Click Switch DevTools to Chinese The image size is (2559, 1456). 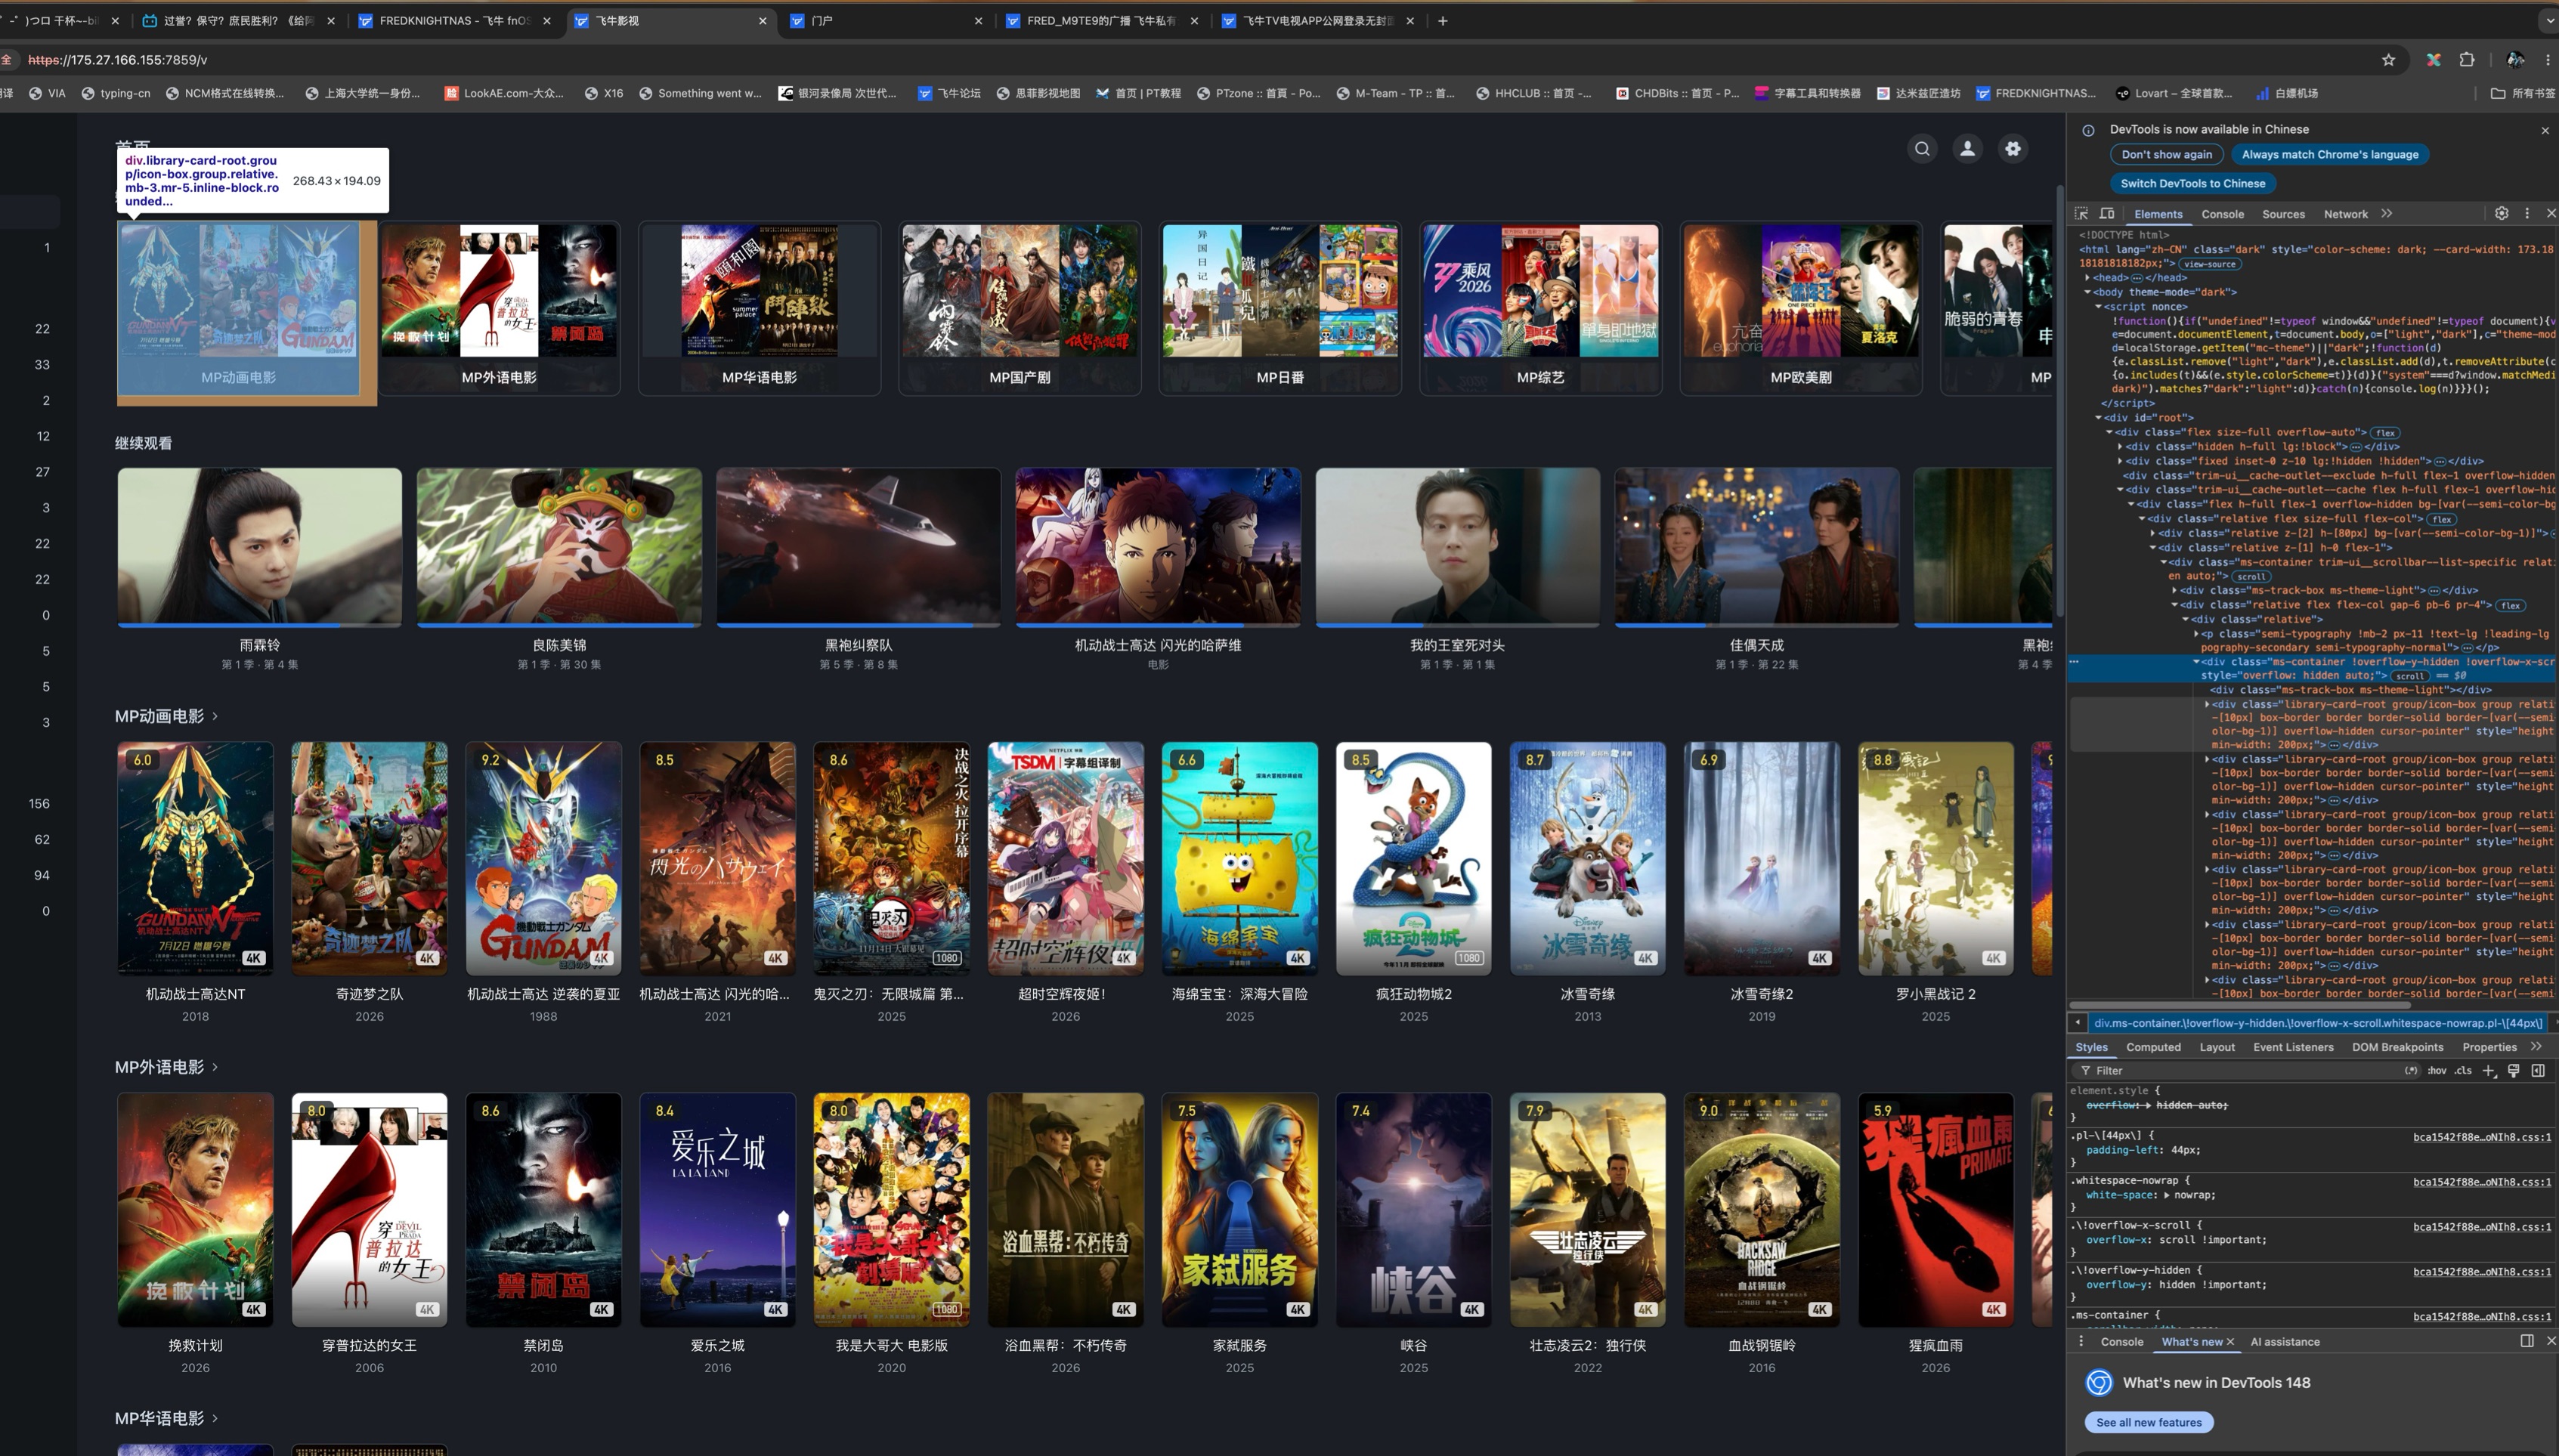click(2192, 184)
